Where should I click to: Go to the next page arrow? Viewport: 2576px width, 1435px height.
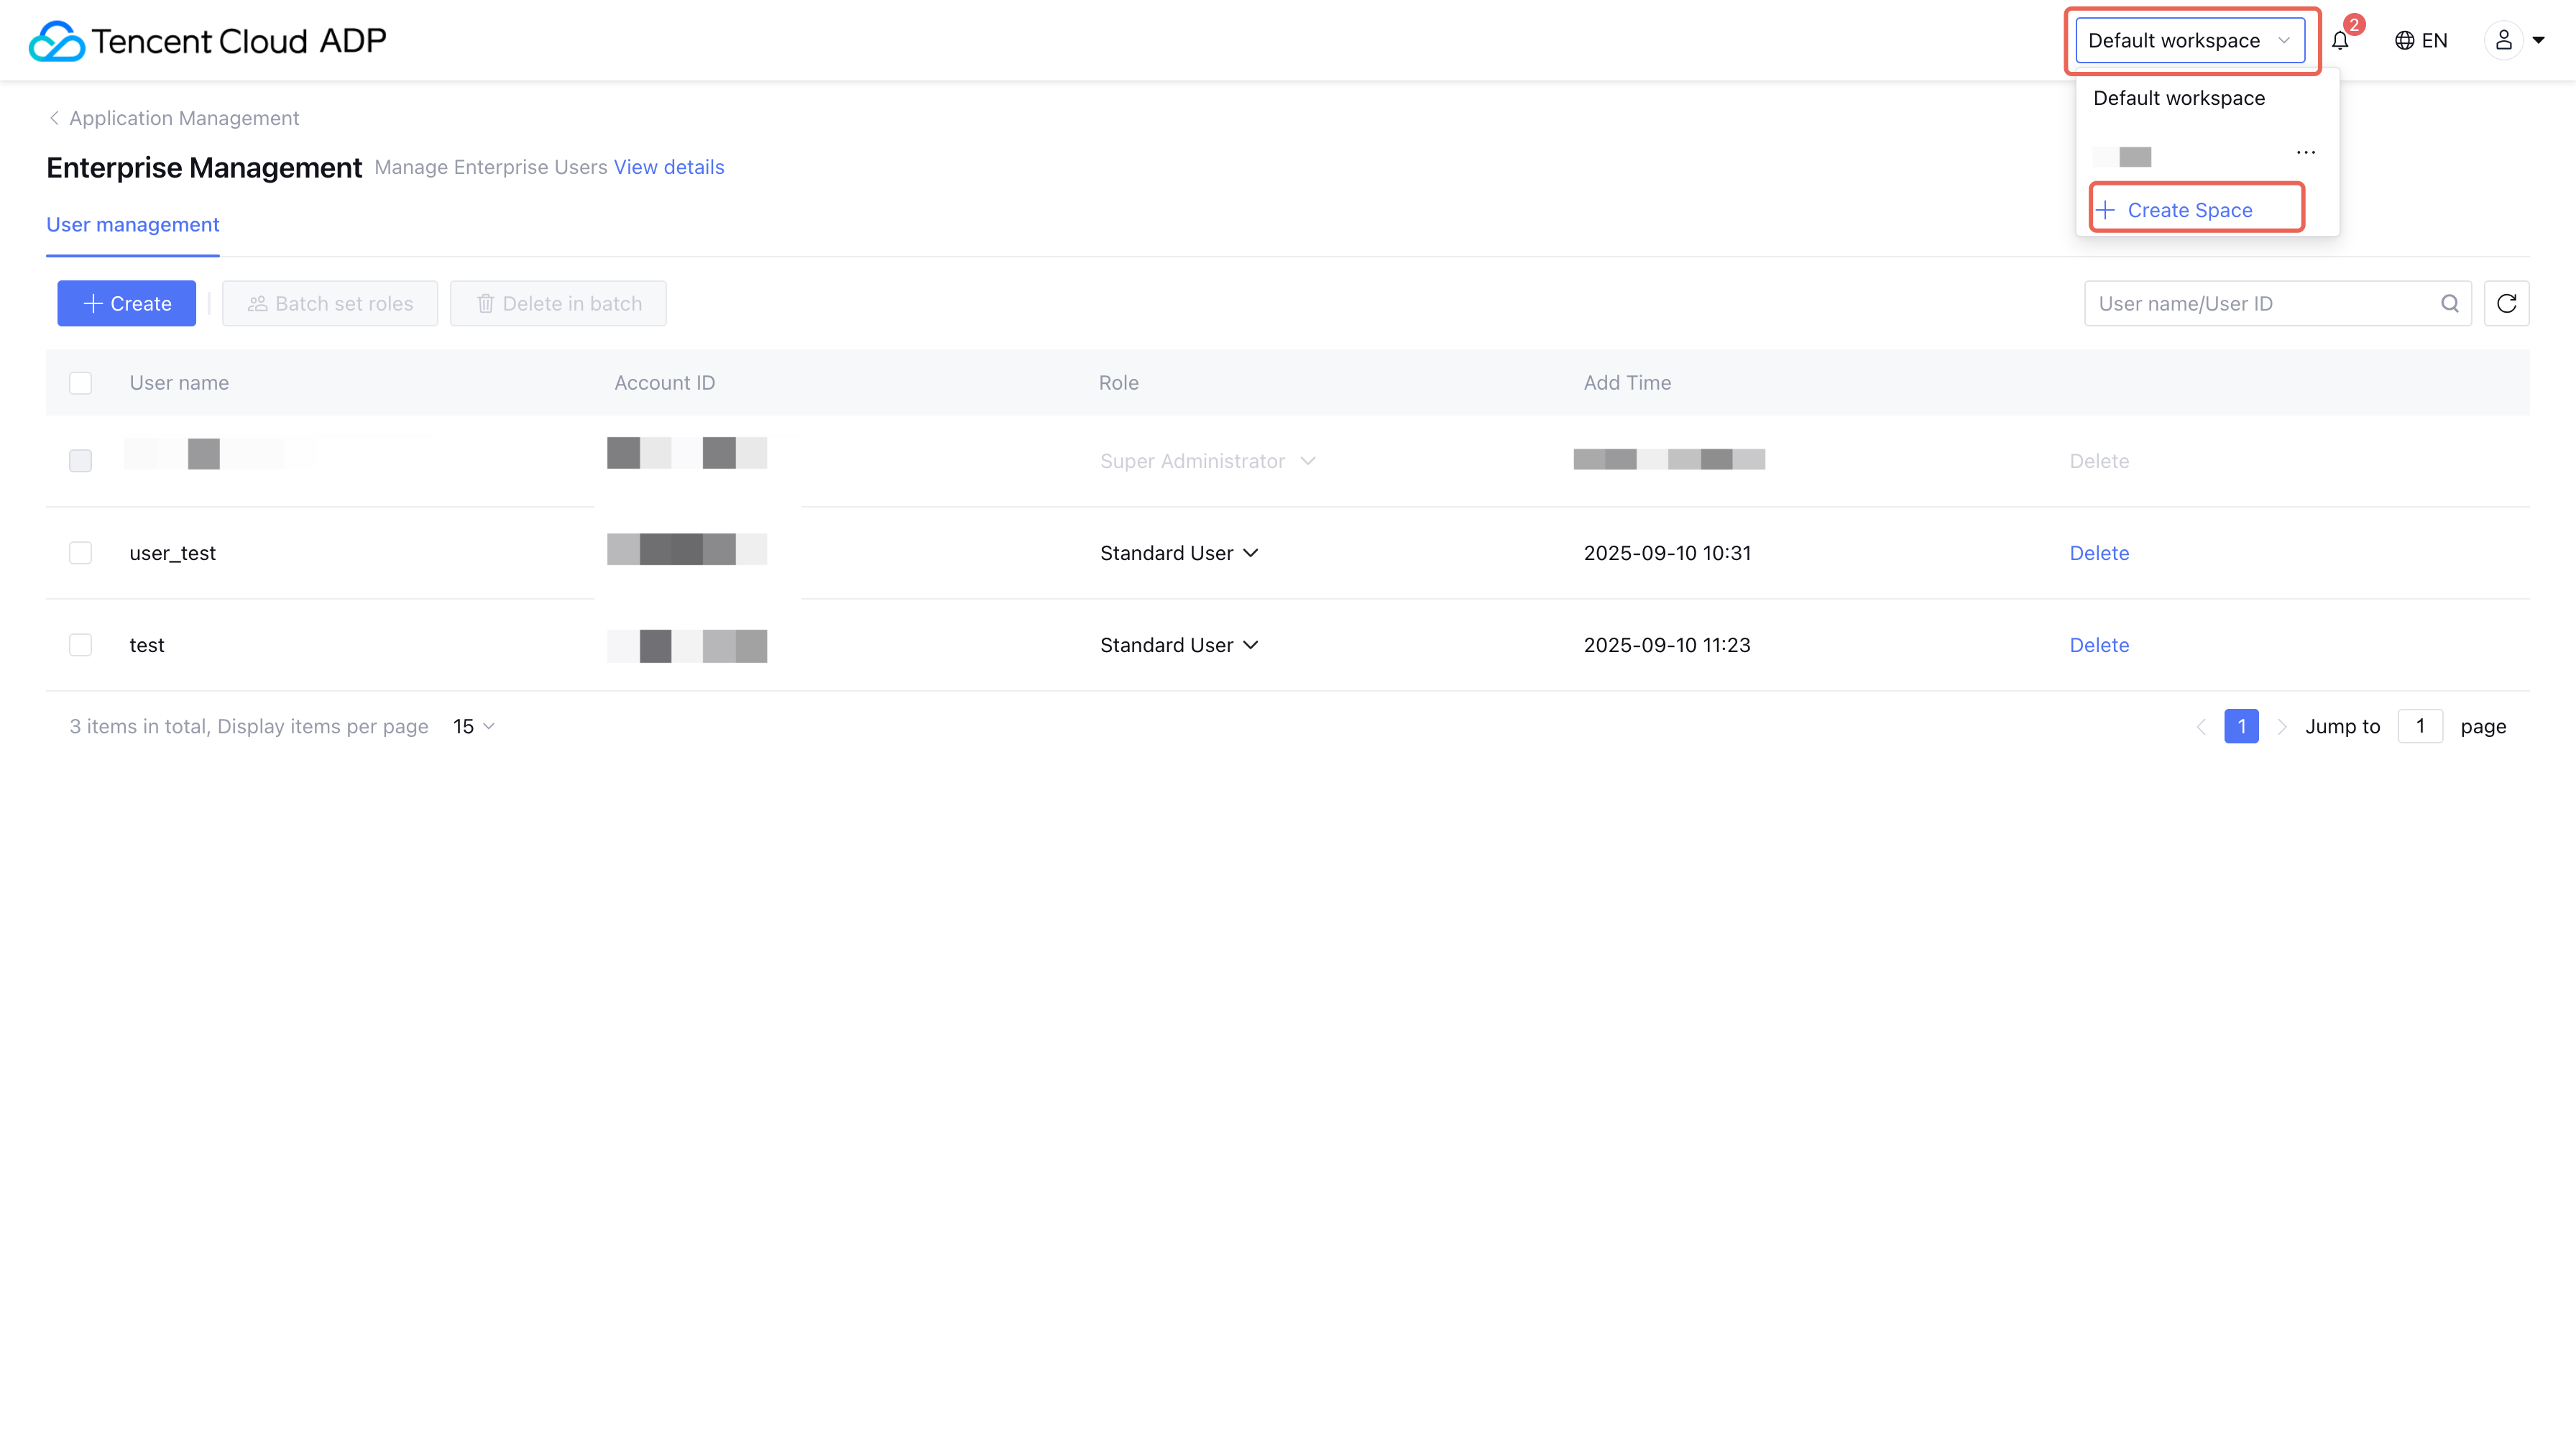[x=2281, y=727]
